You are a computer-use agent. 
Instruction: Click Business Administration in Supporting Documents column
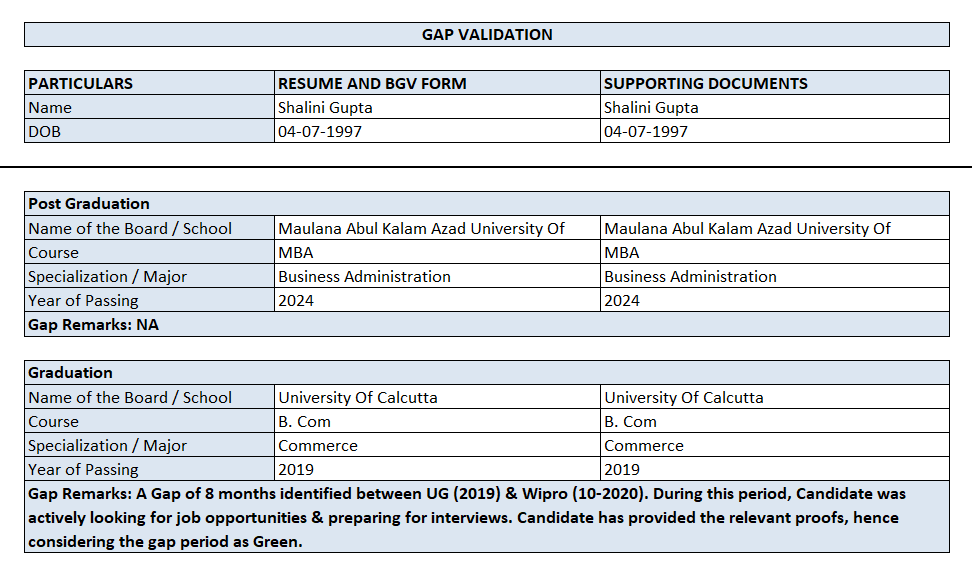pyautogui.click(x=690, y=276)
